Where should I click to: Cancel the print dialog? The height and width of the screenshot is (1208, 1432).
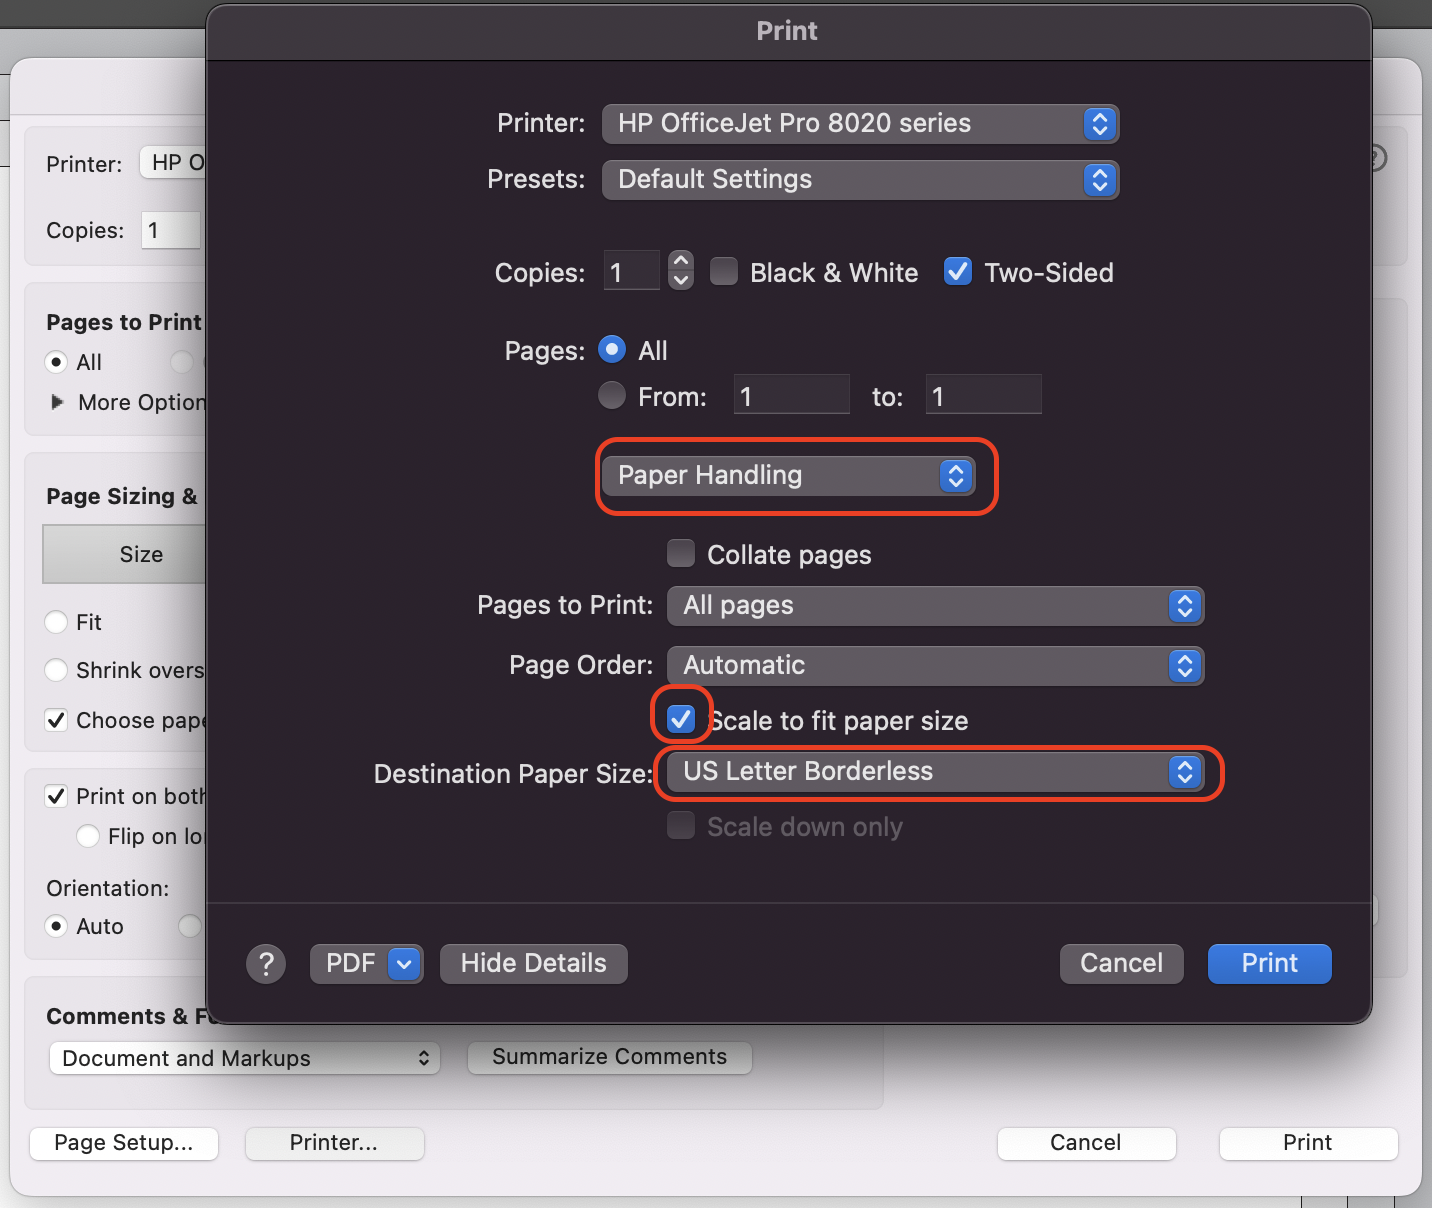point(1121,963)
